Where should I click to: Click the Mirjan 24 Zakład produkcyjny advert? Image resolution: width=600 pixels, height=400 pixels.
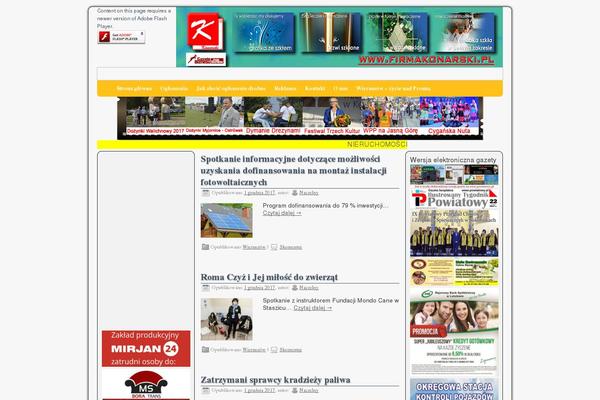pyautogui.click(x=146, y=349)
